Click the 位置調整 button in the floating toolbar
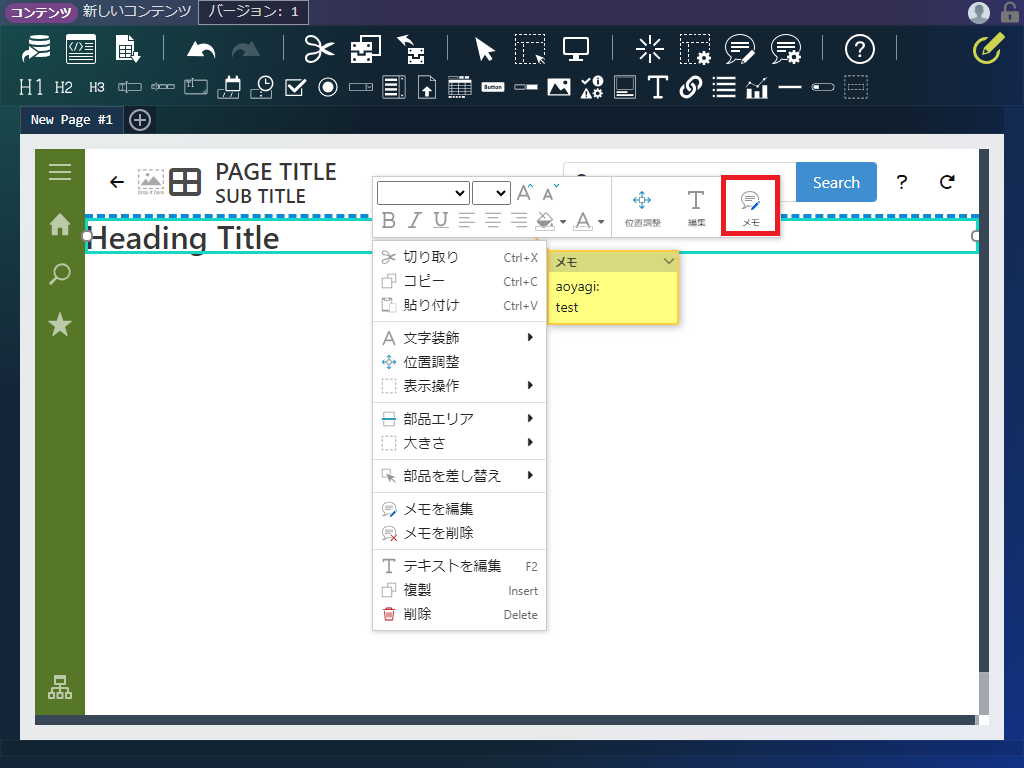This screenshot has width=1024, height=768. (643, 208)
